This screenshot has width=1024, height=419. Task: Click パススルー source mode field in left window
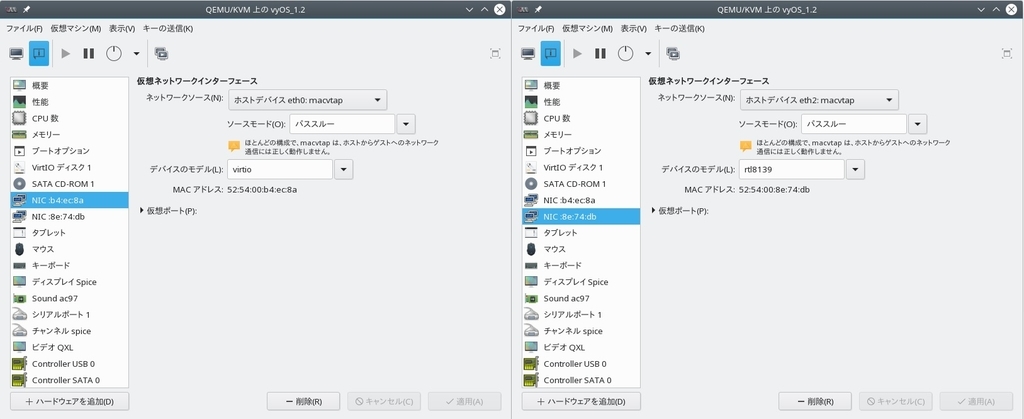point(342,123)
